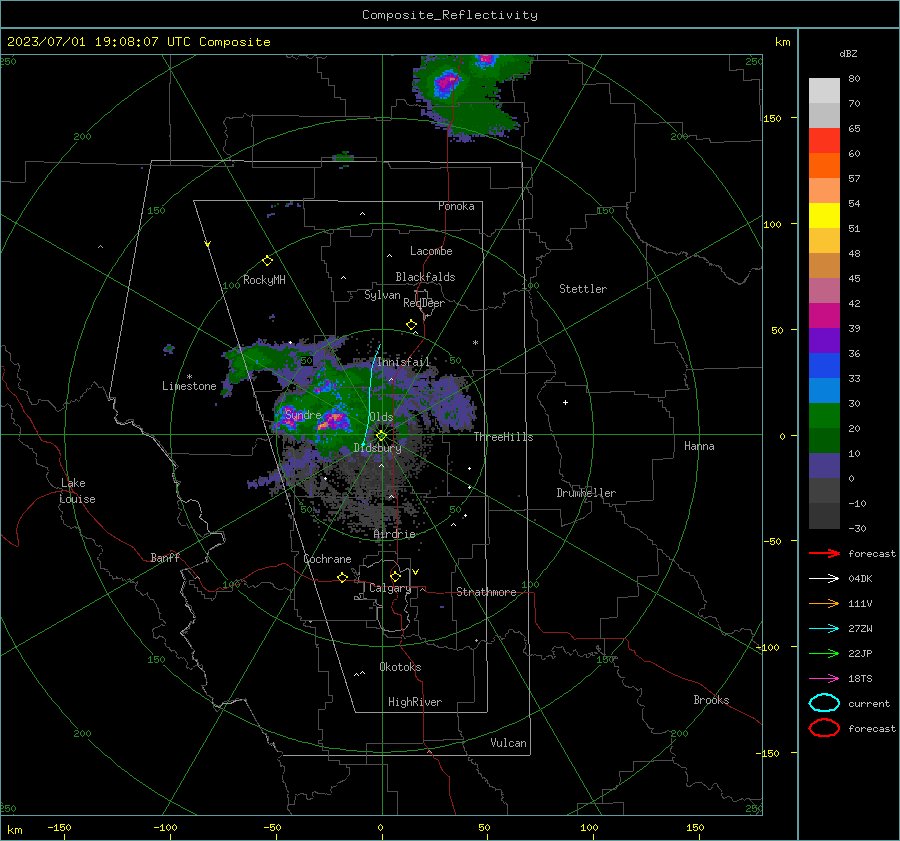Click the Innisfail city label
This screenshot has width=900, height=841.
pos(403,362)
